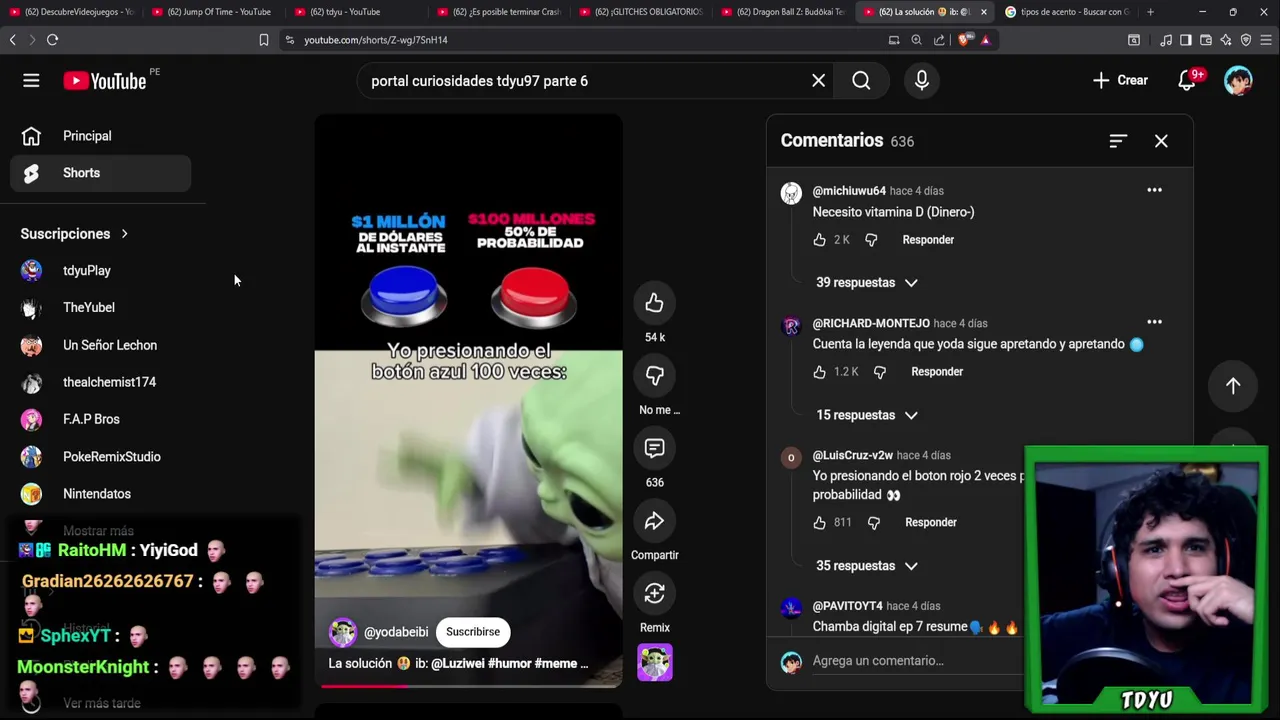This screenshot has width=1280, height=720.
Task: Open Ver más tarde in sidebar
Action: tap(100, 703)
